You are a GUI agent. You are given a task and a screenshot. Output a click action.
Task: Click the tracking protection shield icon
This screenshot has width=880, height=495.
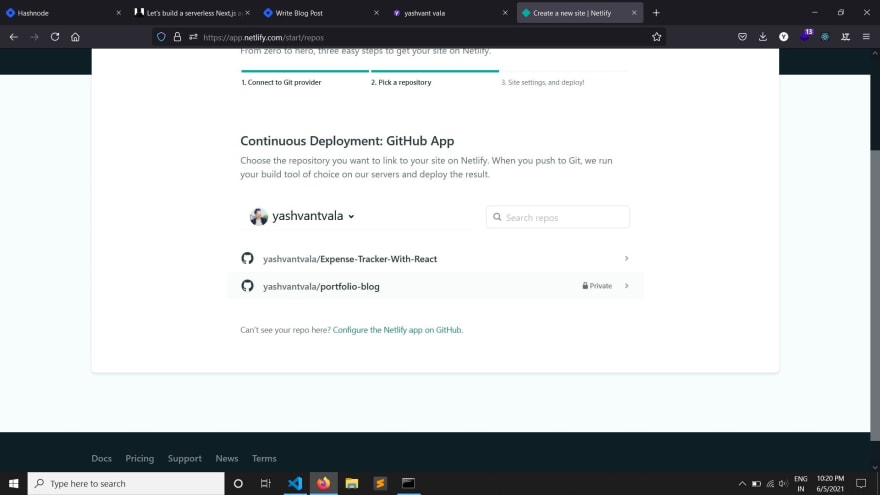click(x=161, y=37)
